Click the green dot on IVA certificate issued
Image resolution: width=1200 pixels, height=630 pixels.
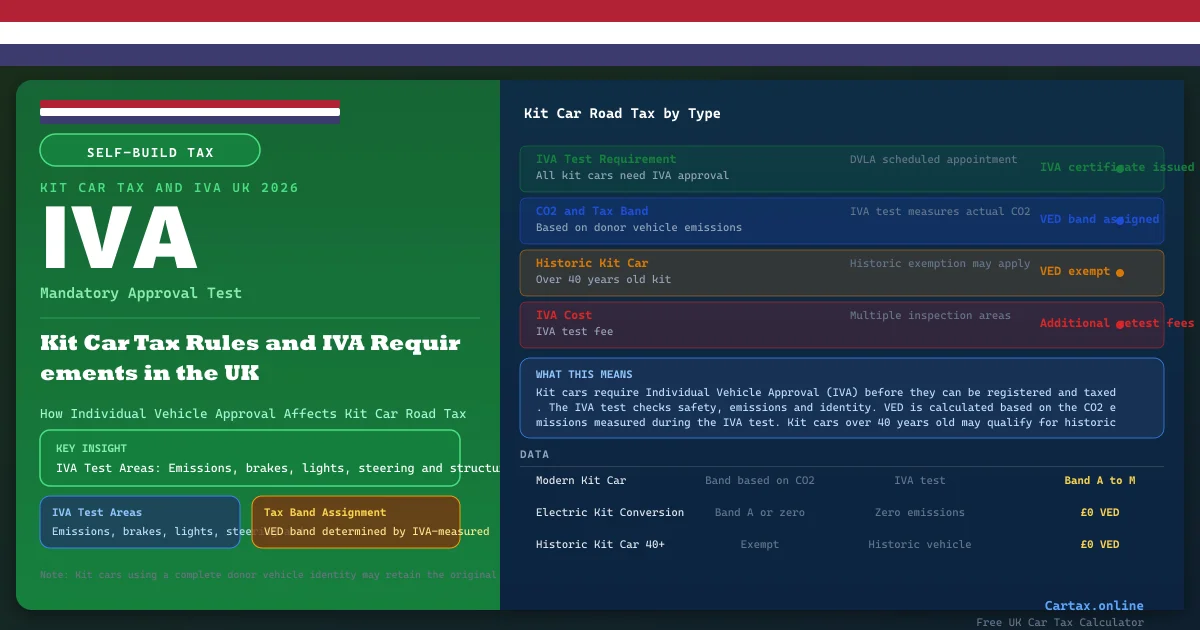coord(1120,169)
